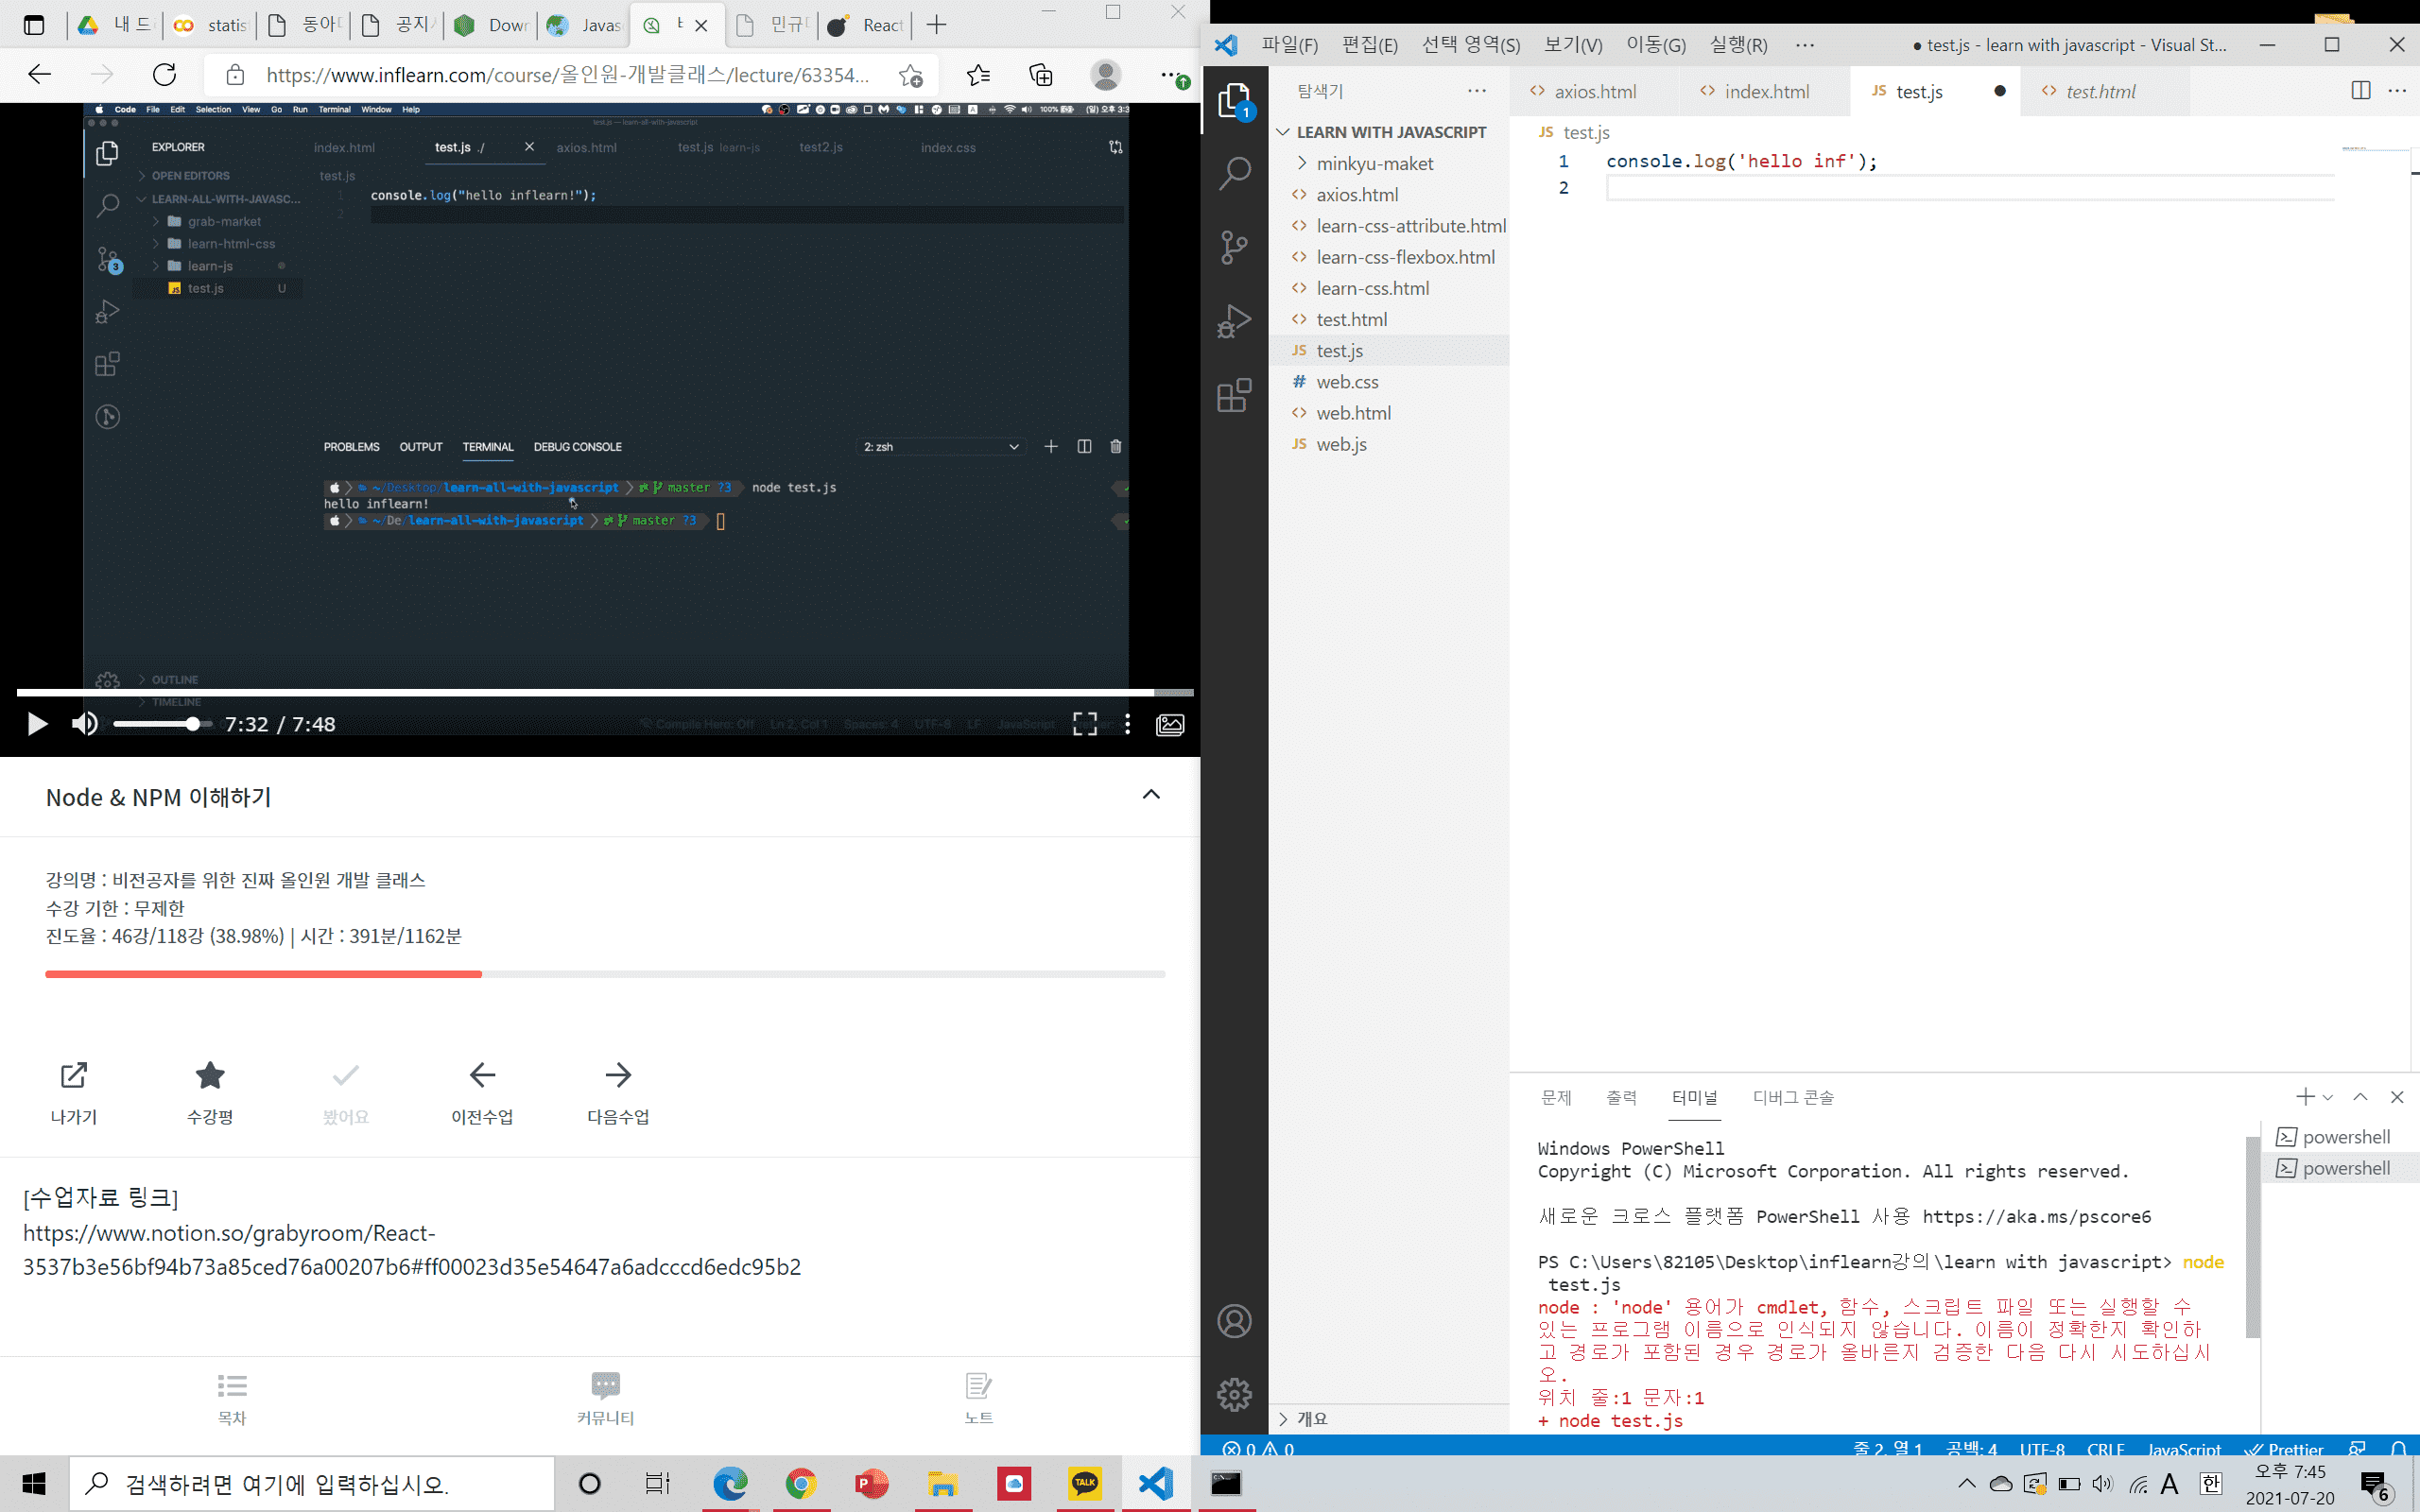This screenshot has height=1512, width=2420.
Task: Click the video volume slider
Action: (160, 724)
